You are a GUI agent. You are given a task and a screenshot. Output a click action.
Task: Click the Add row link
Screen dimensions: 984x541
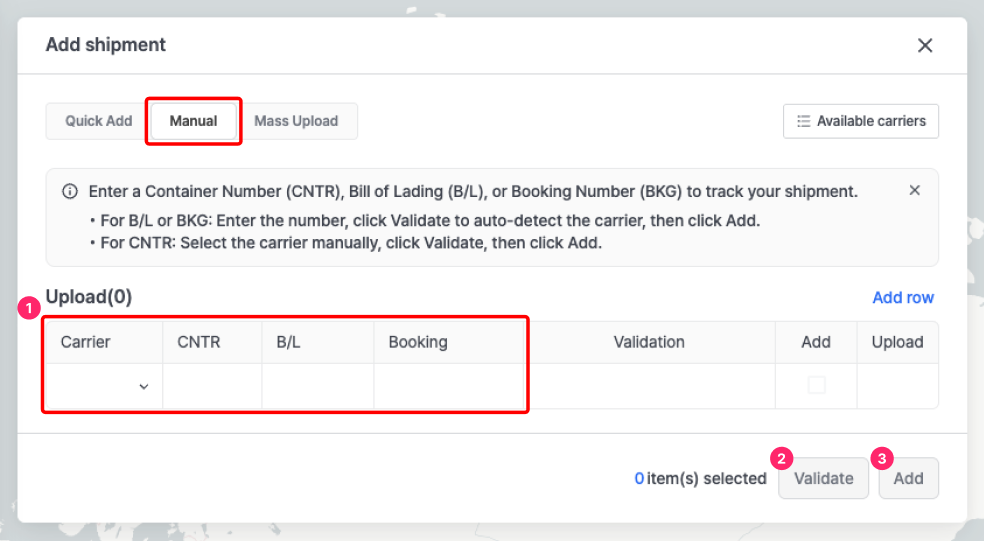point(903,297)
